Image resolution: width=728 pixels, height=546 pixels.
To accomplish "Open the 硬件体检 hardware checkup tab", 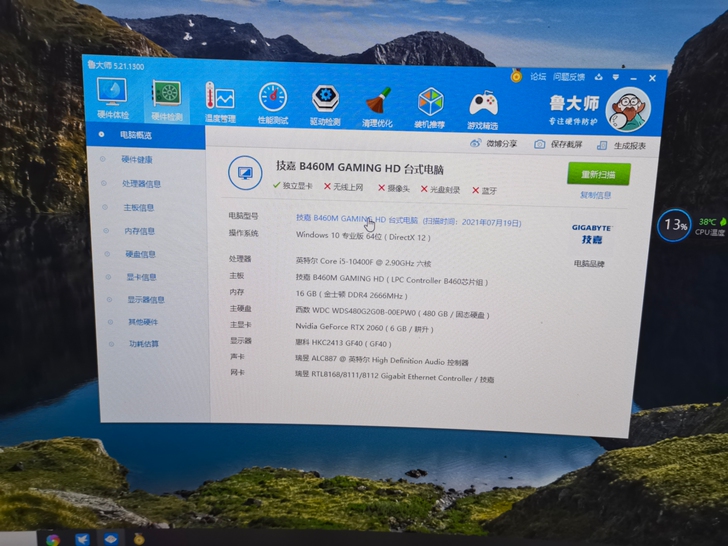I will click(x=112, y=99).
